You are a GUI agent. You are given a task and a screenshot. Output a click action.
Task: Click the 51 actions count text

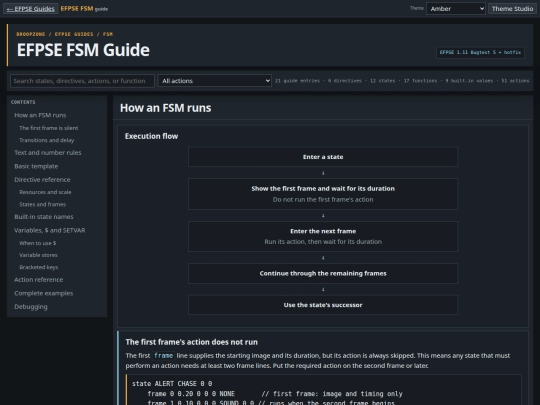tap(515, 81)
